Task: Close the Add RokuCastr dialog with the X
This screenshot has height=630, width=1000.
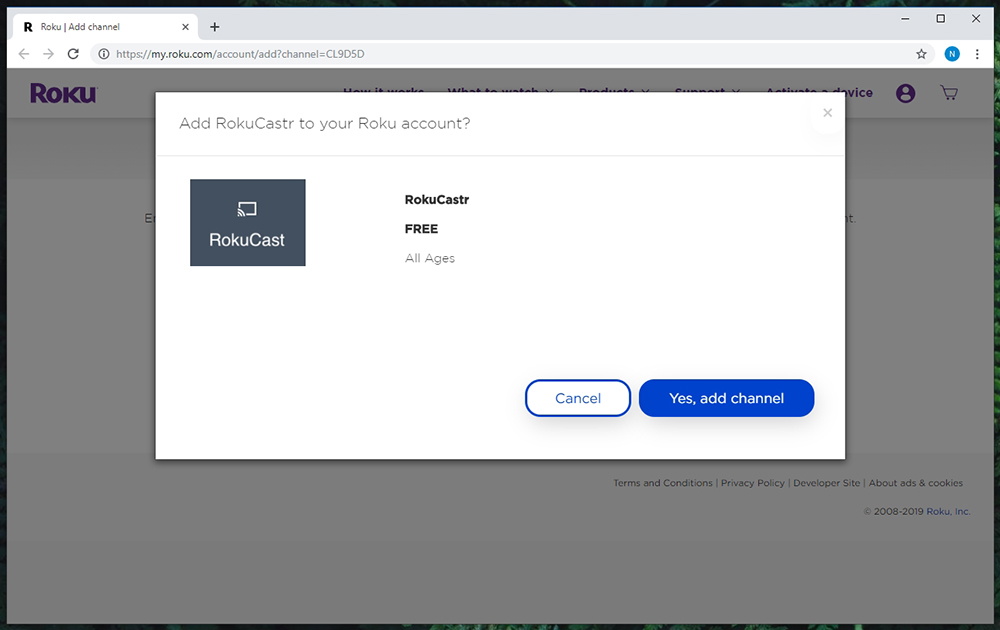Action: point(827,113)
